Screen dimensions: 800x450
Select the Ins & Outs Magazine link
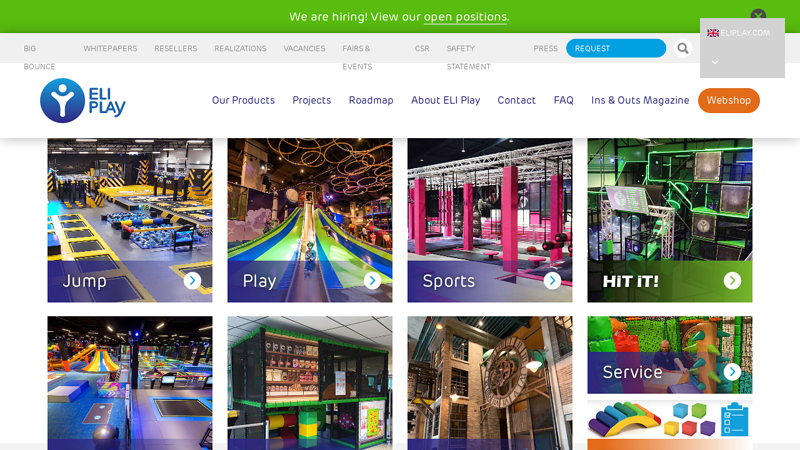click(640, 101)
